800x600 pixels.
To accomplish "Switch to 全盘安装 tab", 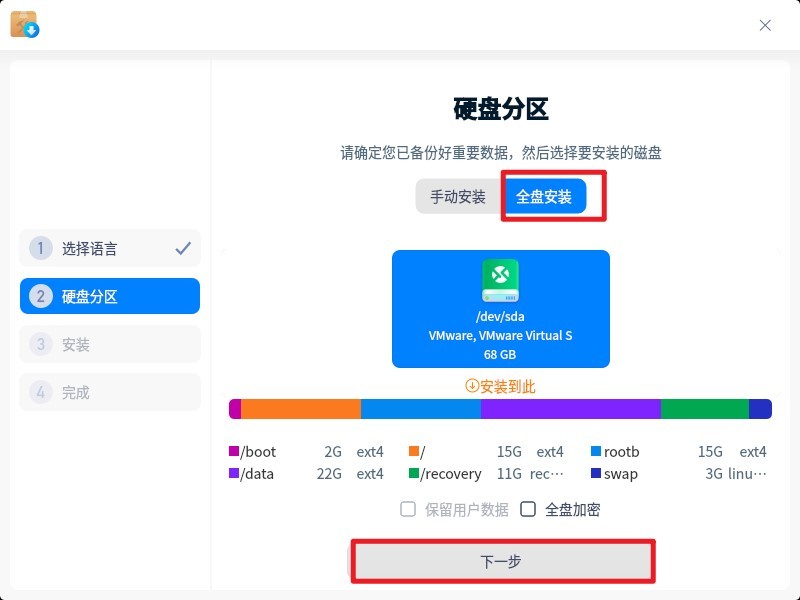I will (544, 196).
